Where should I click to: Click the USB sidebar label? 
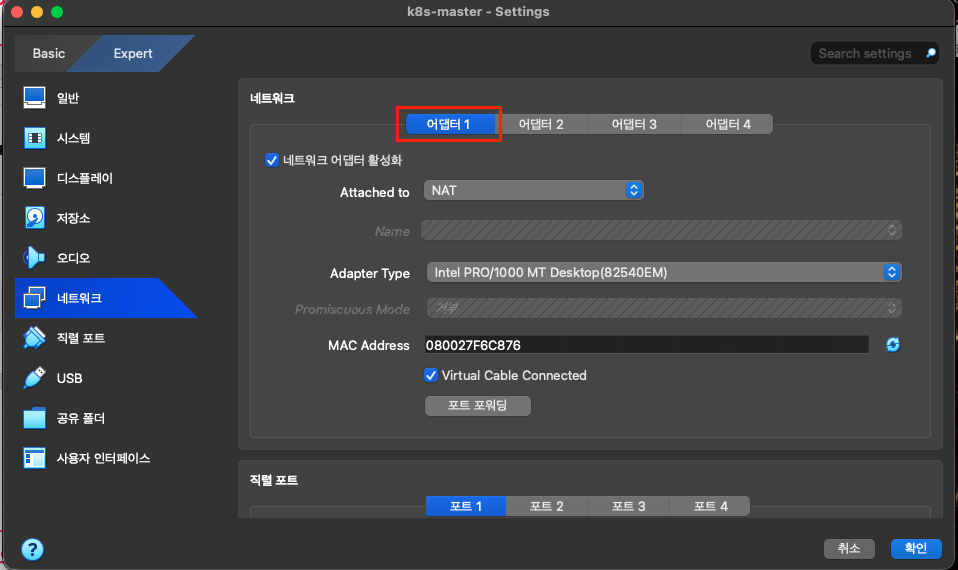pos(69,378)
